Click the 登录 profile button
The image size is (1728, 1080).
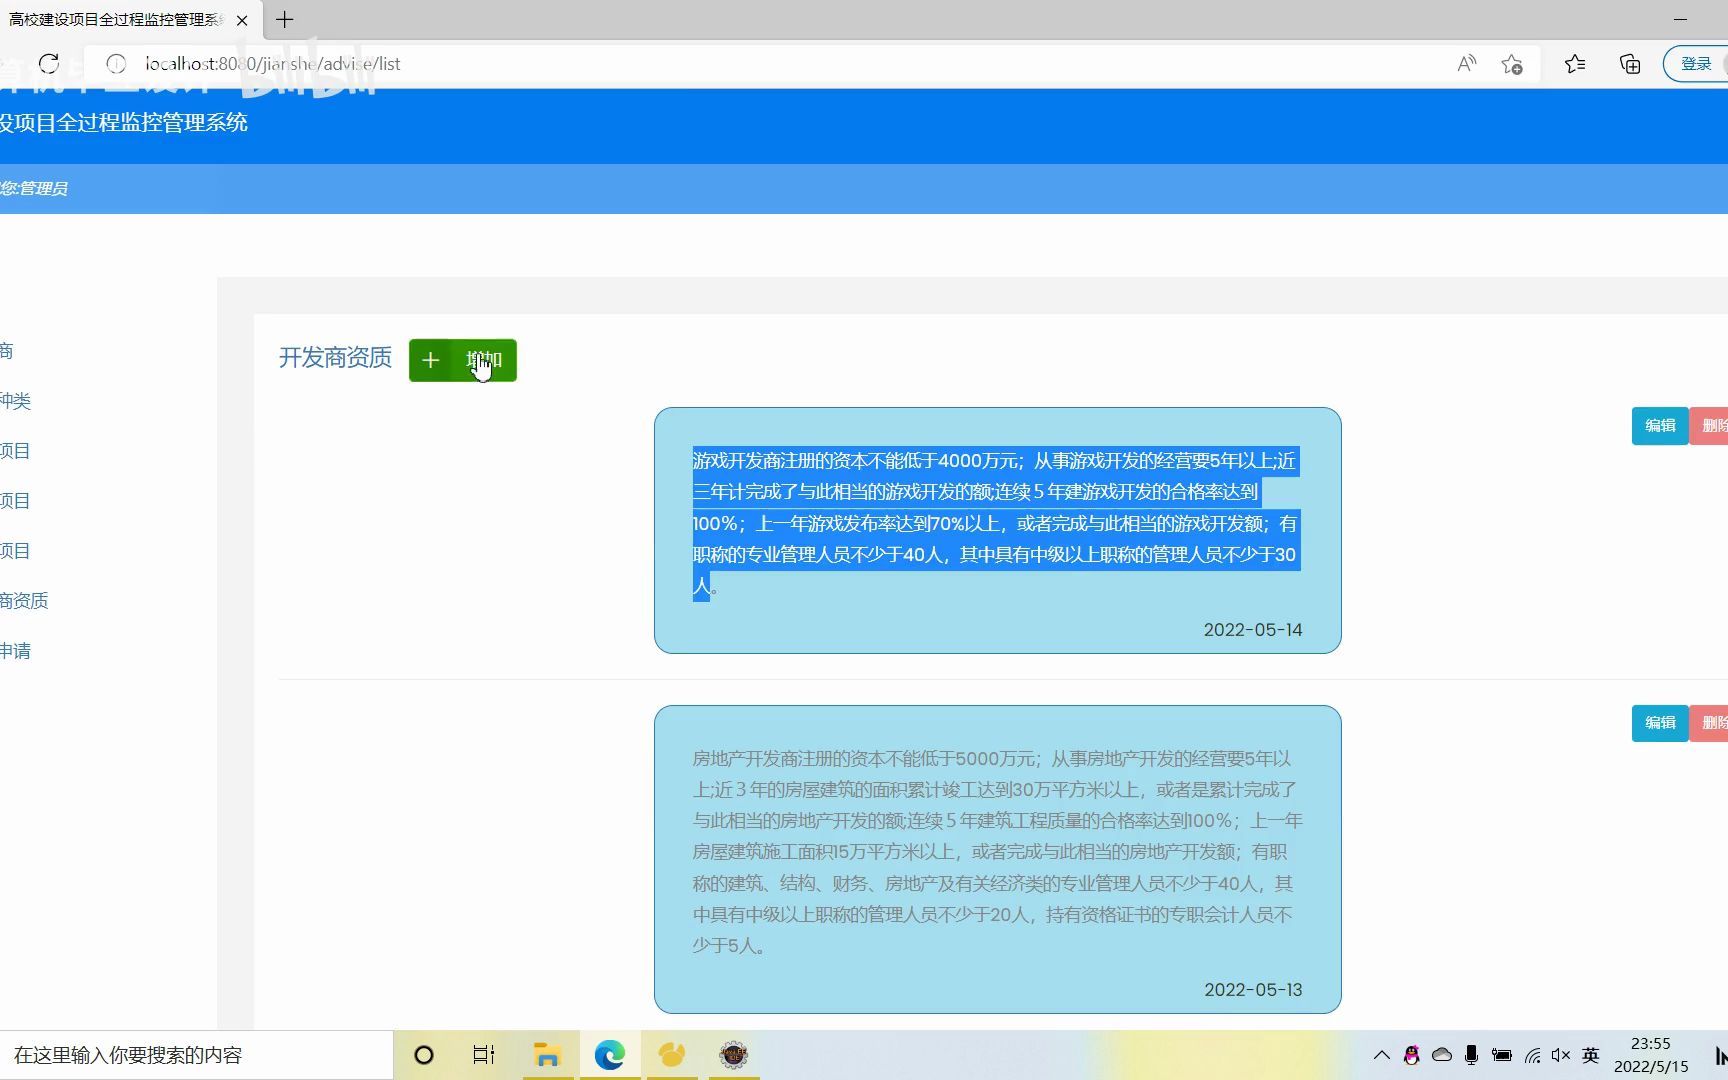(1697, 64)
